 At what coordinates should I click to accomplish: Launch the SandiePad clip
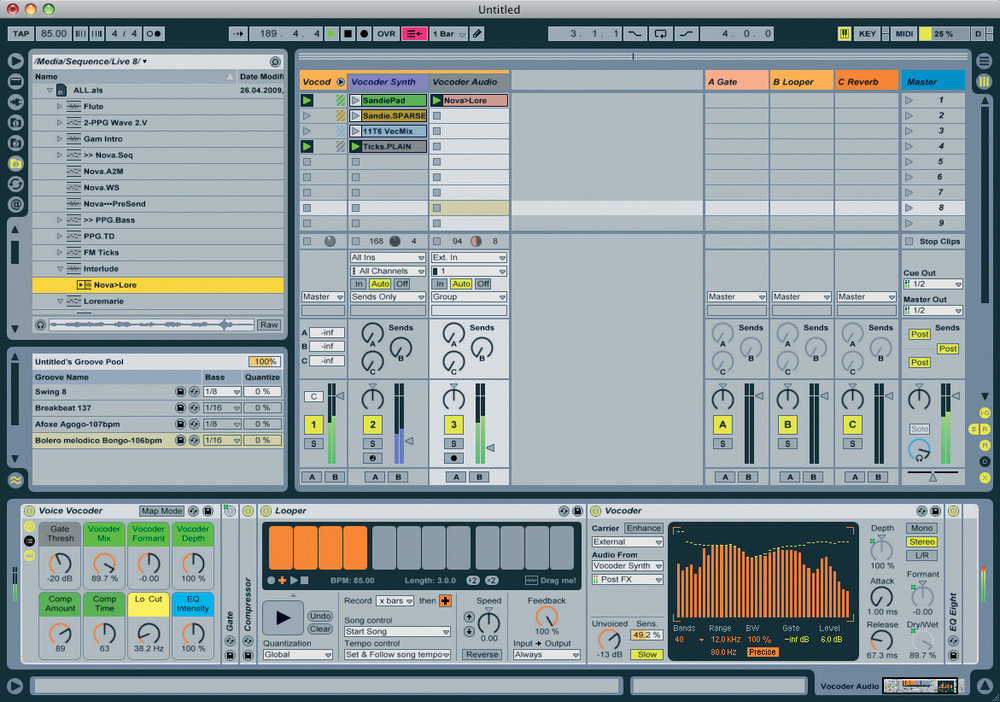pyautogui.click(x=355, y=100)
